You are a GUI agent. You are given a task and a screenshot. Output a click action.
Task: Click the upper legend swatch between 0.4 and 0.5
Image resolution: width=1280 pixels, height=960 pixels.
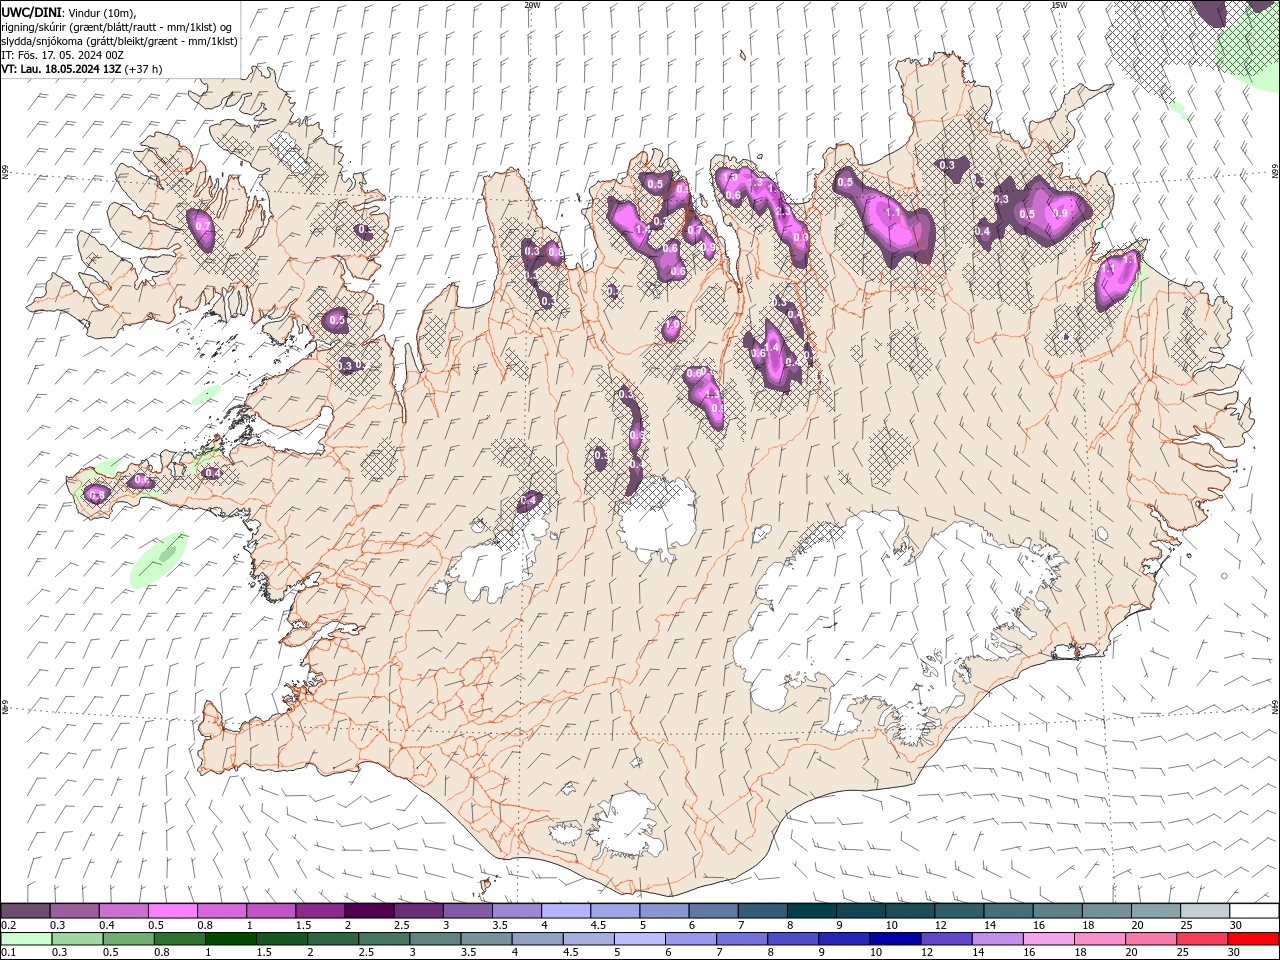[123, 910]
